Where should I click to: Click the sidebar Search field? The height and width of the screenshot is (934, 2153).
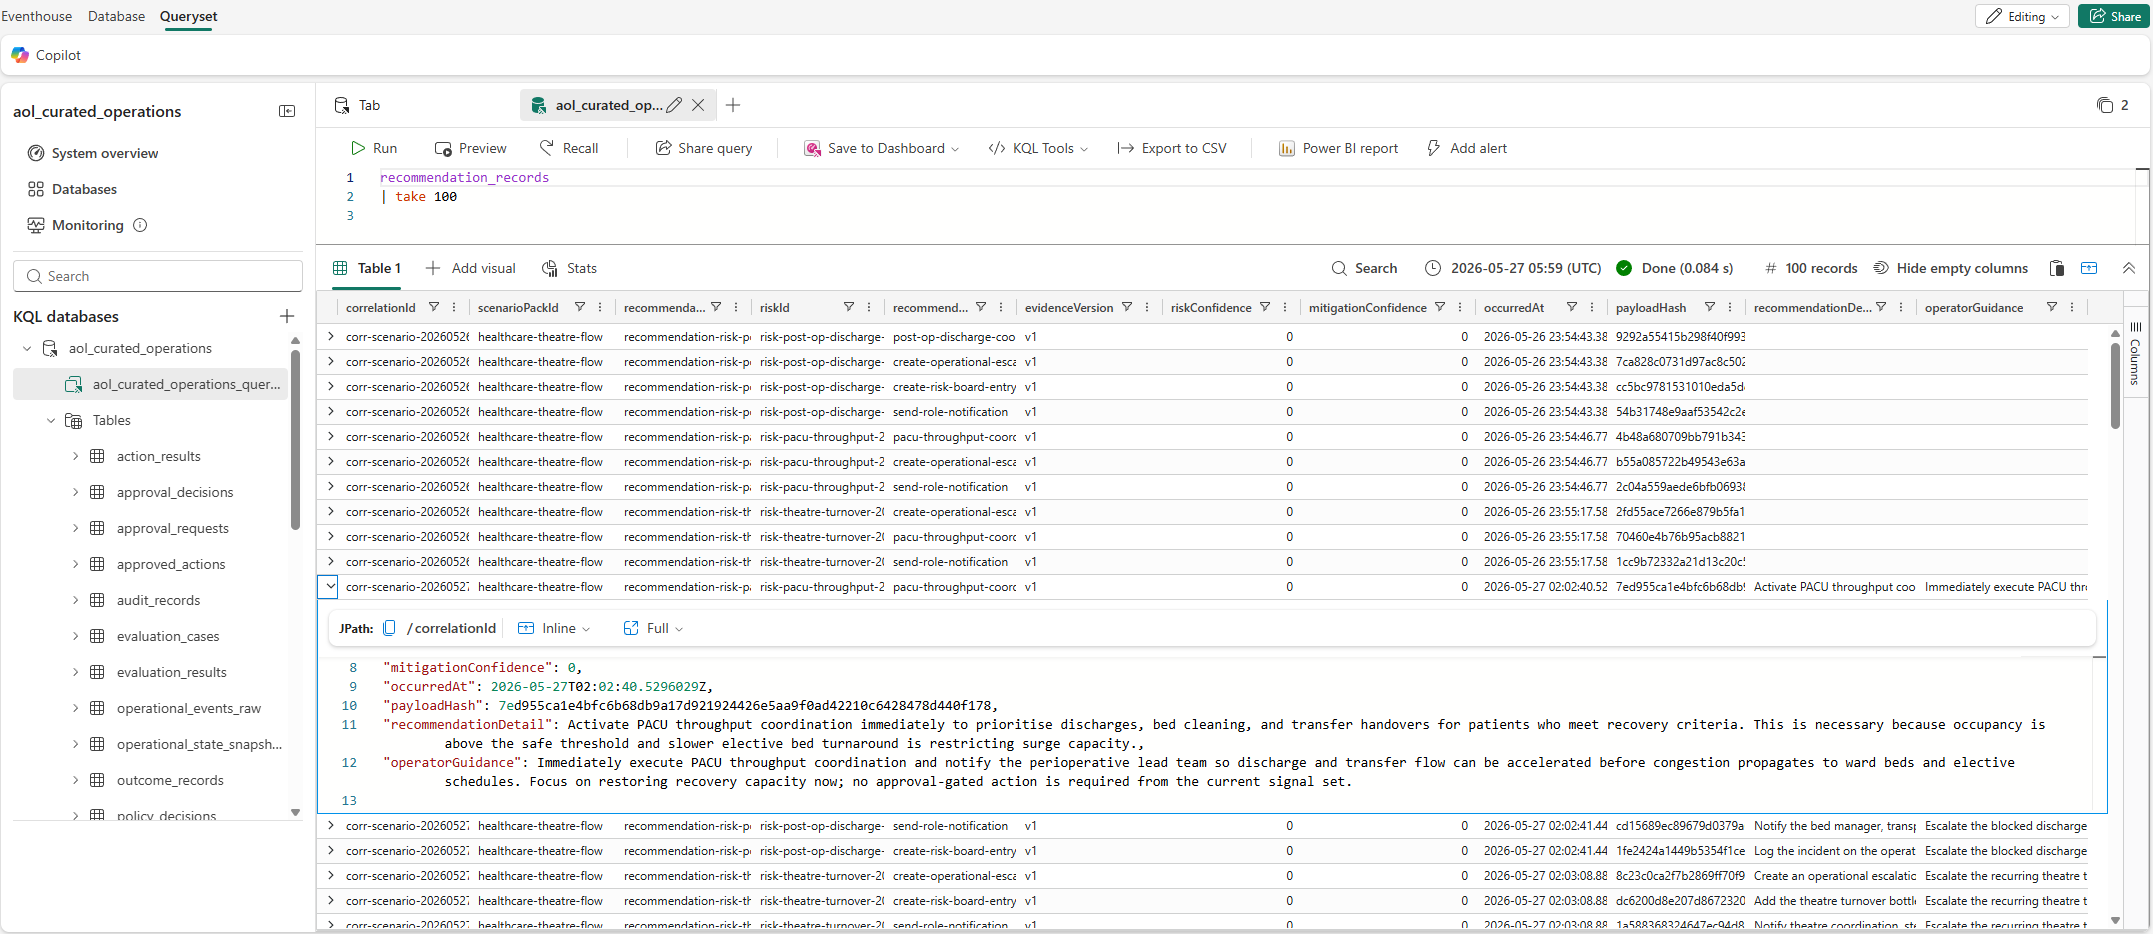(158, 276)
